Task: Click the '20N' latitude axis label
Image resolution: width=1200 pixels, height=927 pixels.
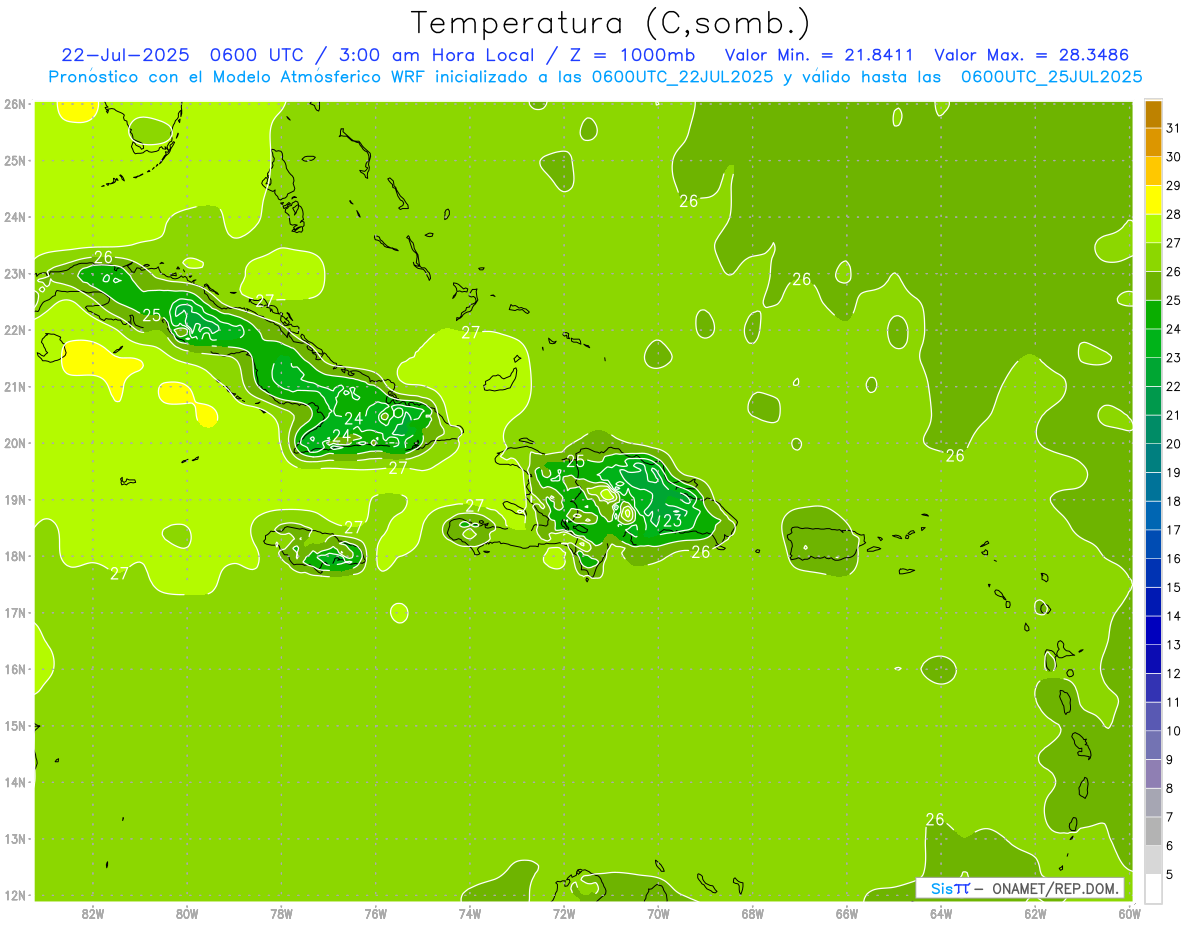Action: pyautogui.click(x=15, y=442)
